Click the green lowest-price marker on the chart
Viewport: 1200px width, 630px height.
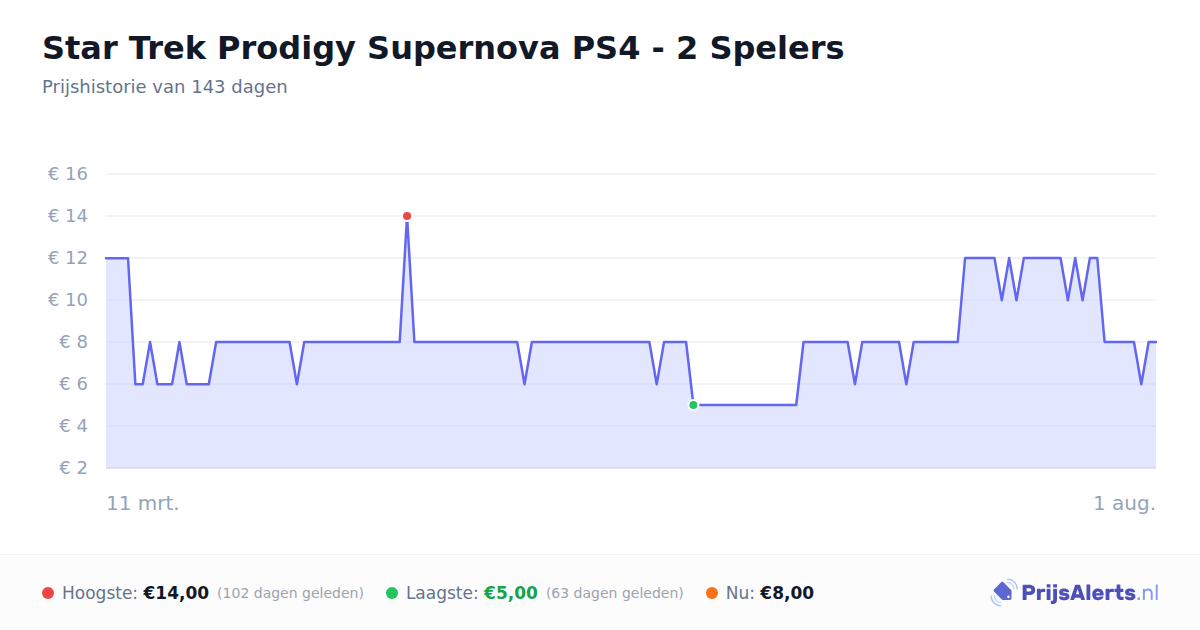tap(693, 405)
